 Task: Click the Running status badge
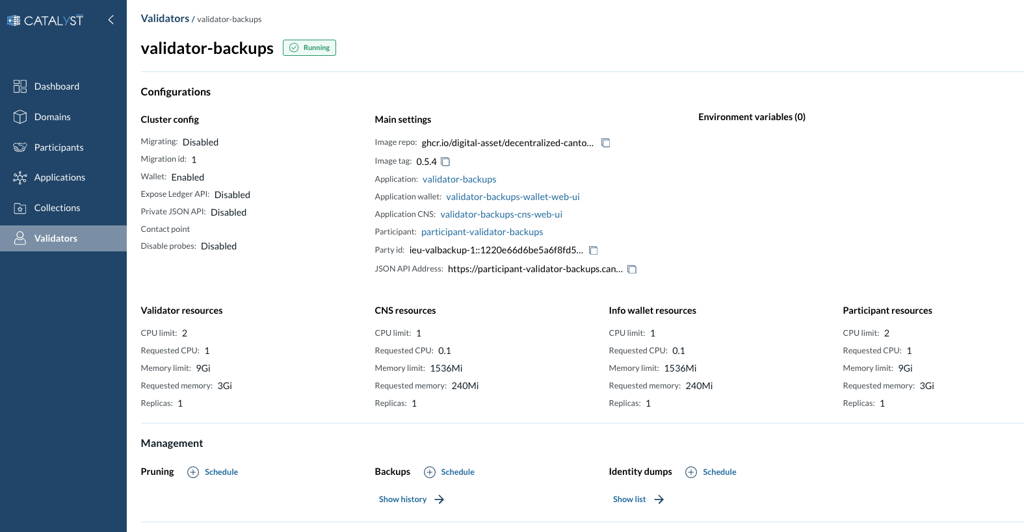[309, 48]
